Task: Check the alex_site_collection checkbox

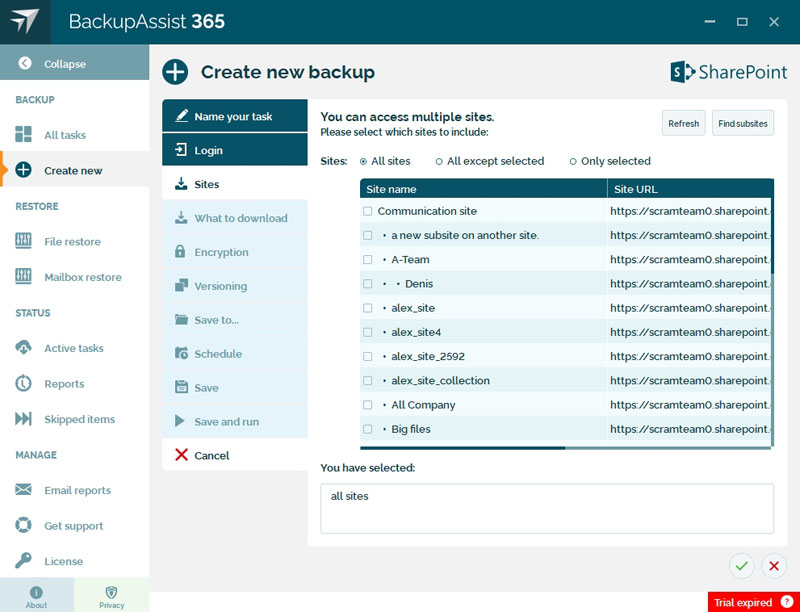Action: click(x=367, y=380)
